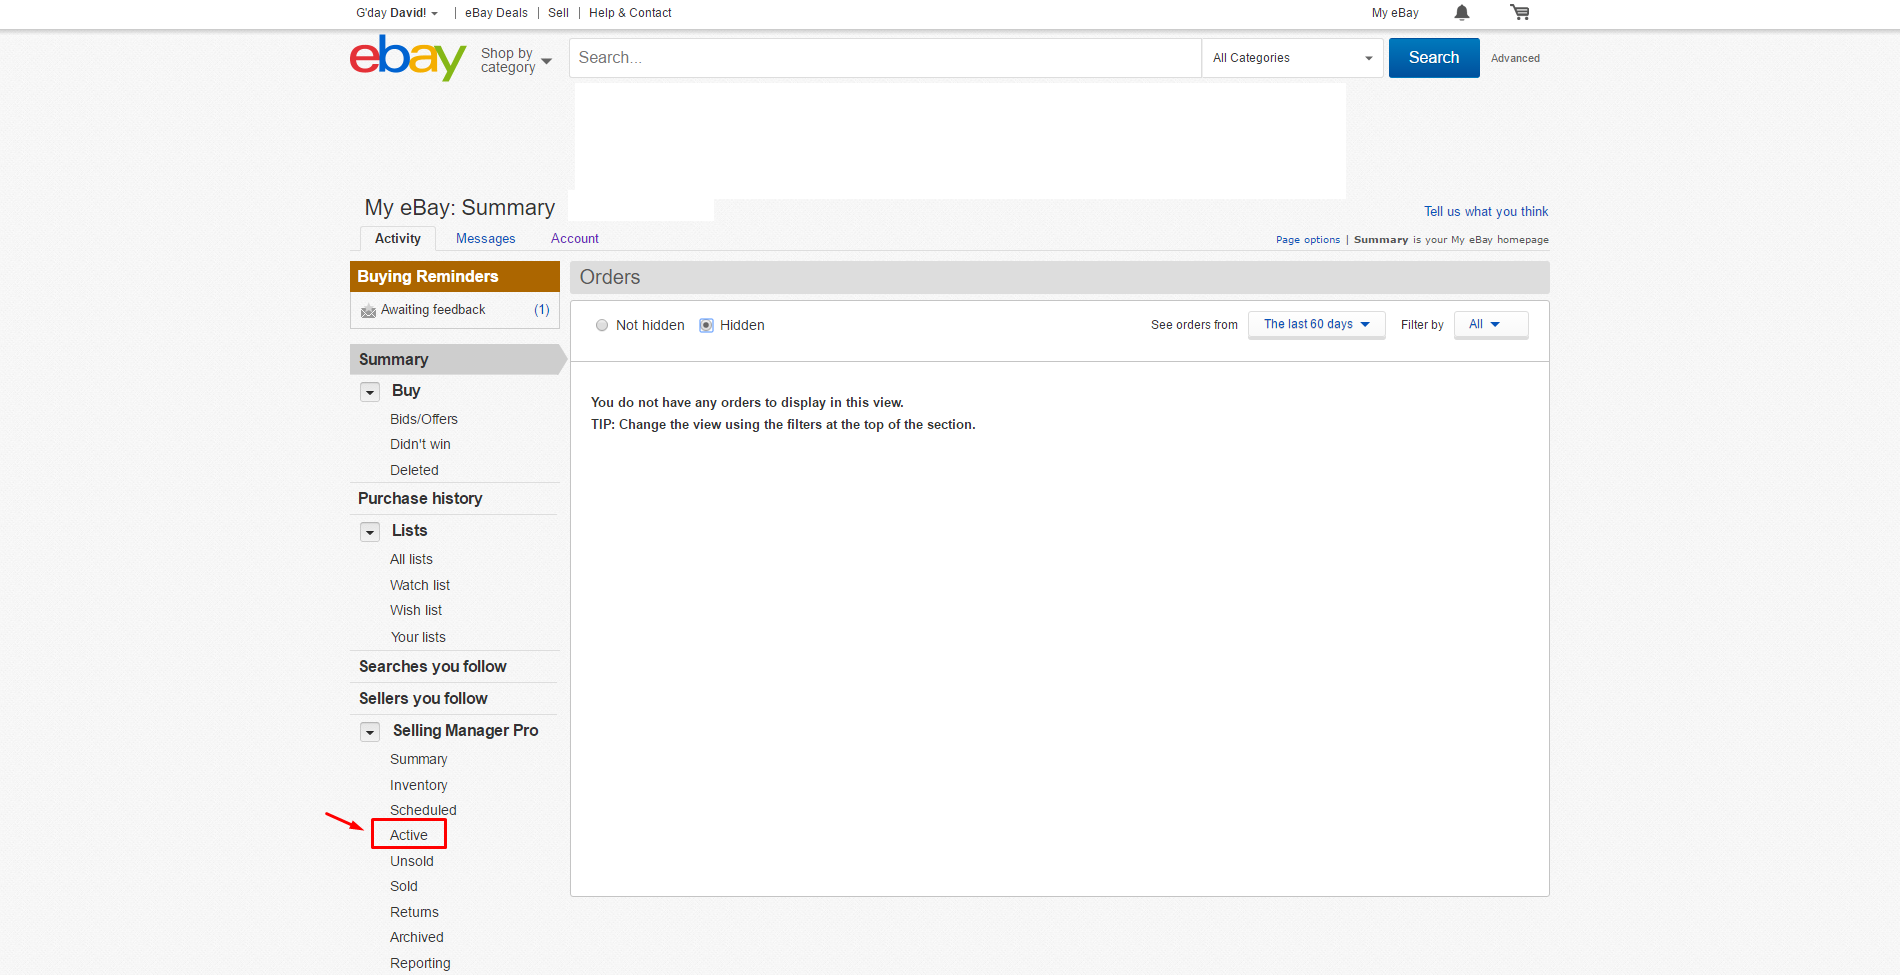Open Watch list in sidebar

pyautogui.click(x=420, y=585)
